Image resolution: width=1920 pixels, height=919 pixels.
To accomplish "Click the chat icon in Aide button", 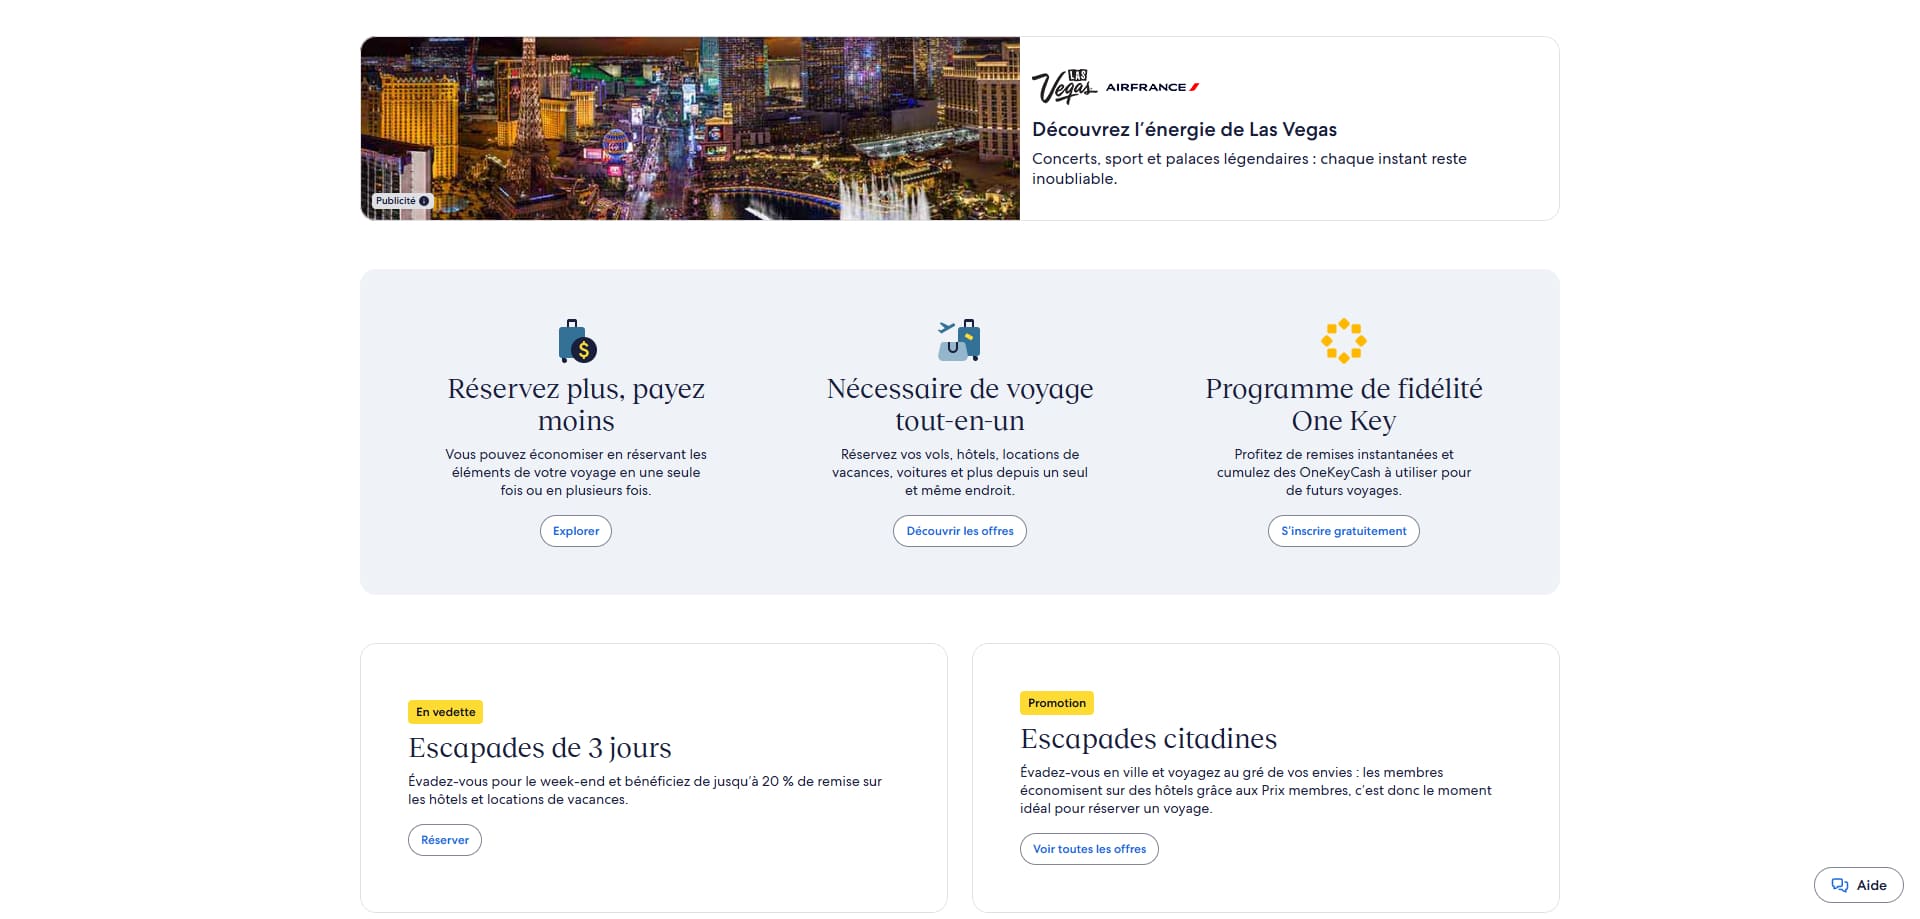I will point(1839,885).
